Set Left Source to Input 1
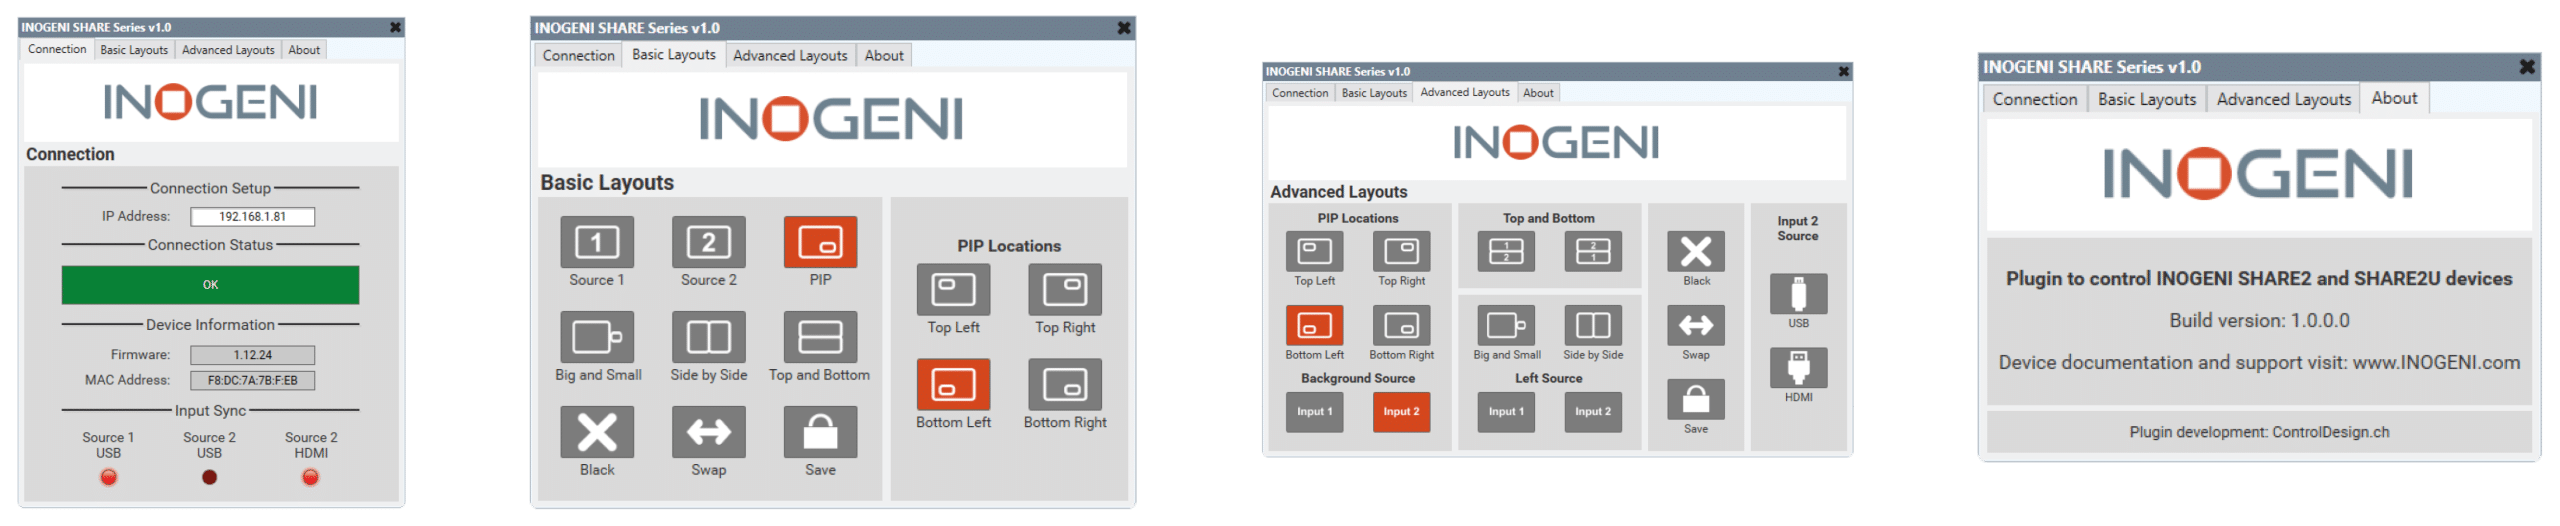2560x526 pixels. point(1506,412)
